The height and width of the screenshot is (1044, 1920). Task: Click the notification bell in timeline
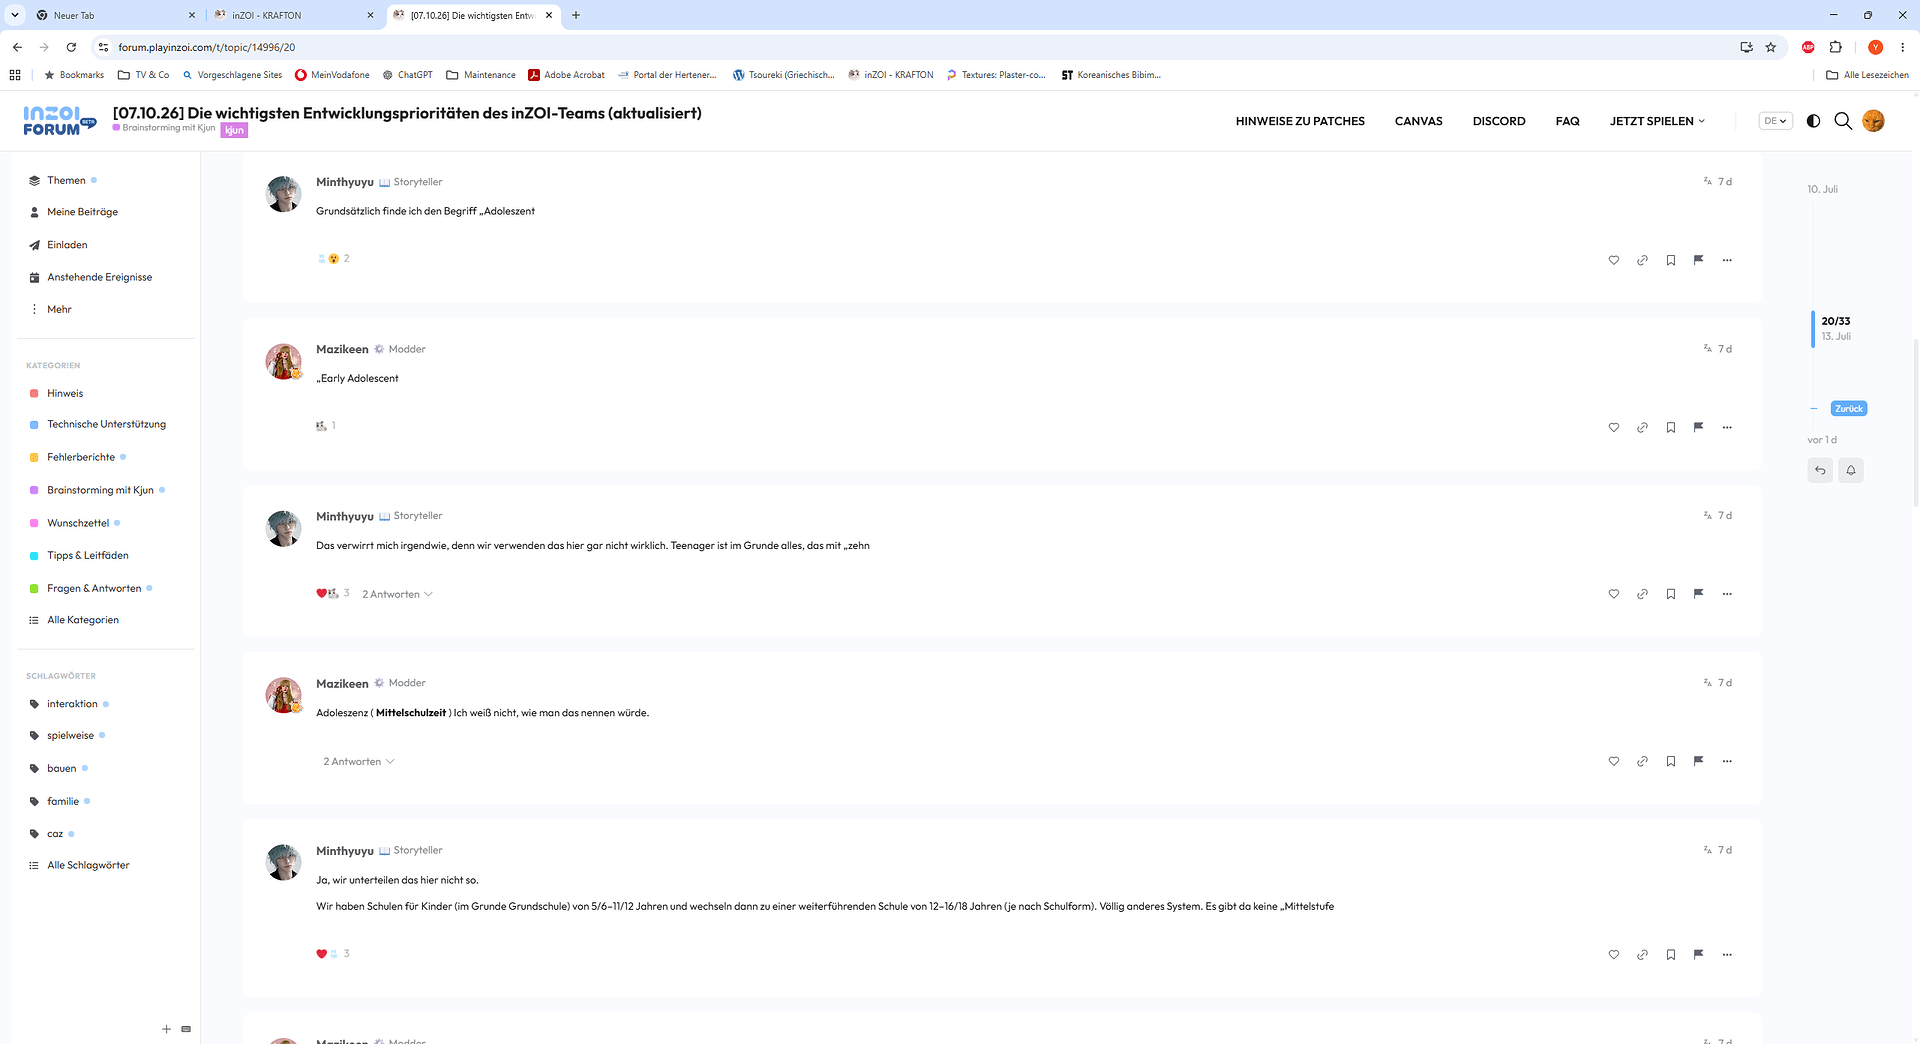coord(1851,470)
